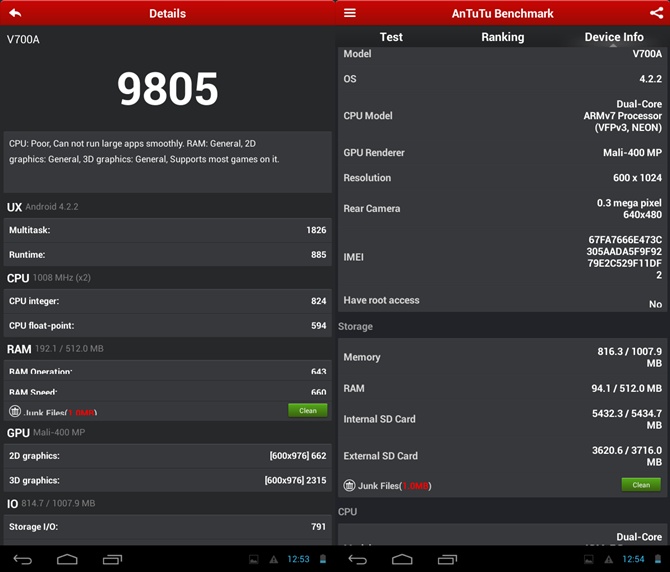Tap the picture notification icon near 12:54
Screen dimensions: 670x572
(x=589, y=559)
